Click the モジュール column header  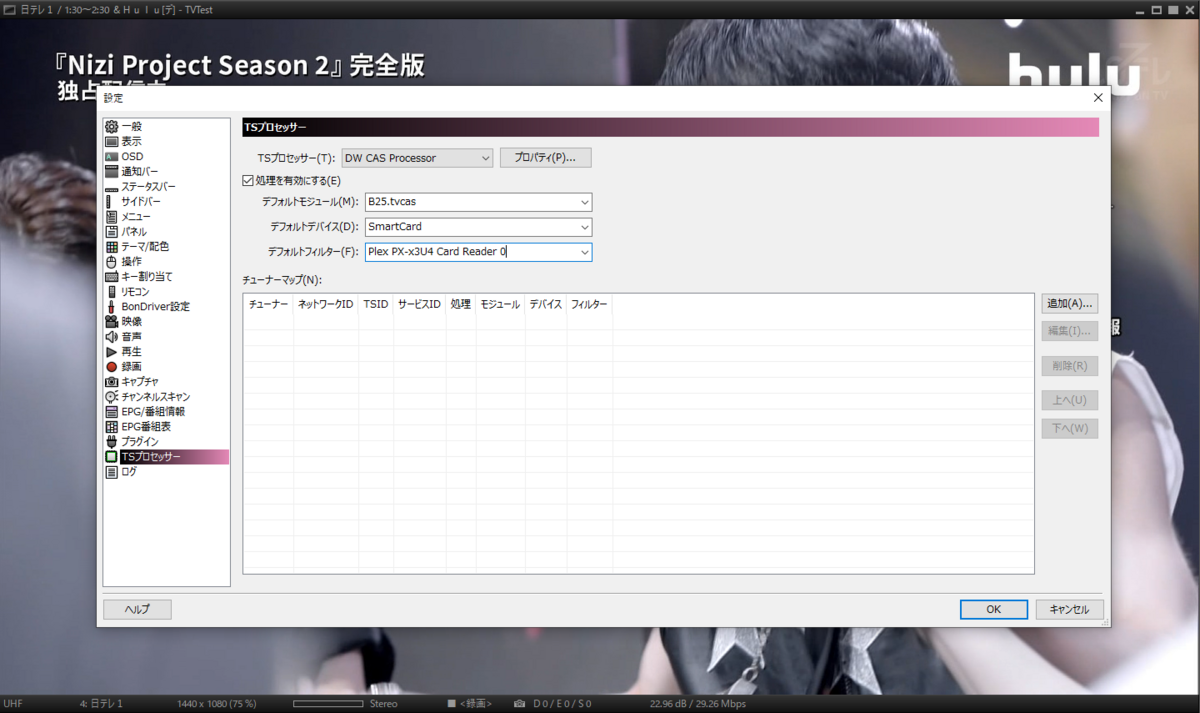[x=500, y=304]
